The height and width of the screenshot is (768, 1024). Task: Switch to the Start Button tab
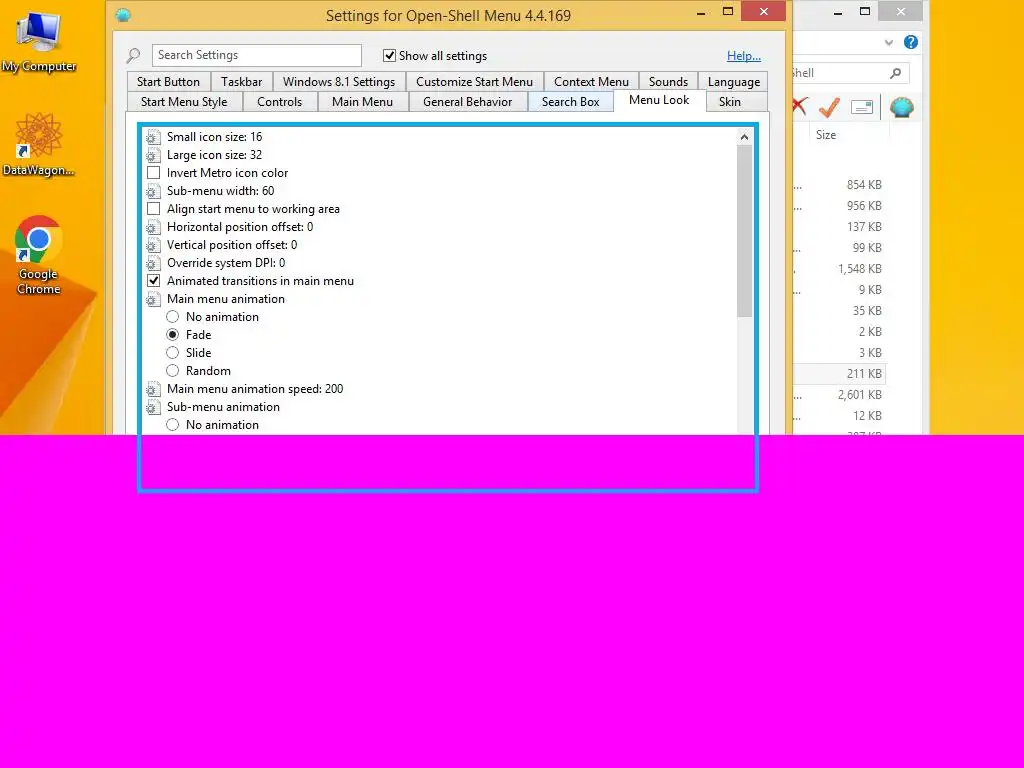[x=168, y=82]
